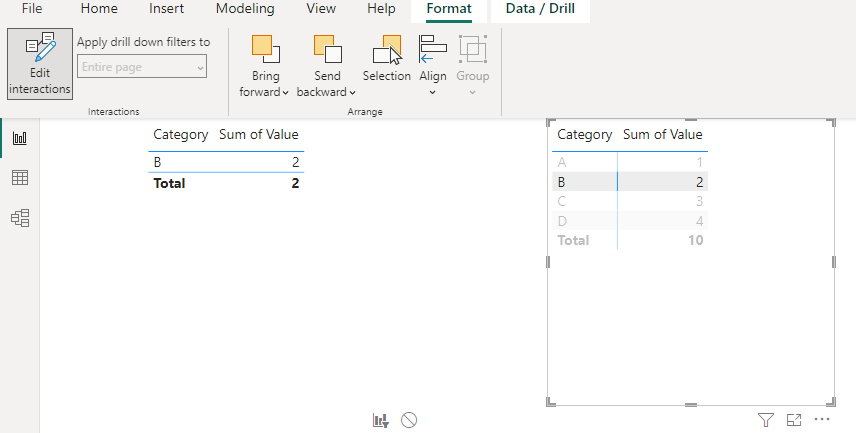Image resolution: width=856 pixels, height=433 pixels.
Task: Switch to the Insert tab
Action: (x=167, y=9)
